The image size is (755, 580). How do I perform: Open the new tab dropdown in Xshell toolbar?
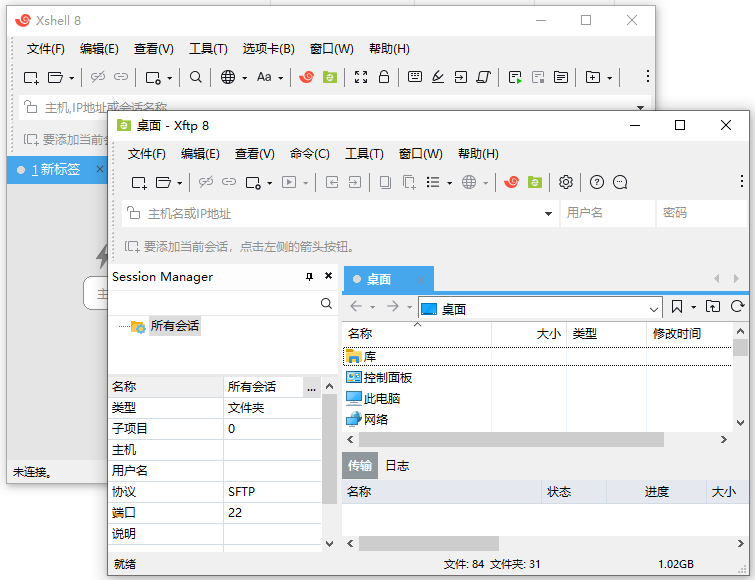coord(609,78)
